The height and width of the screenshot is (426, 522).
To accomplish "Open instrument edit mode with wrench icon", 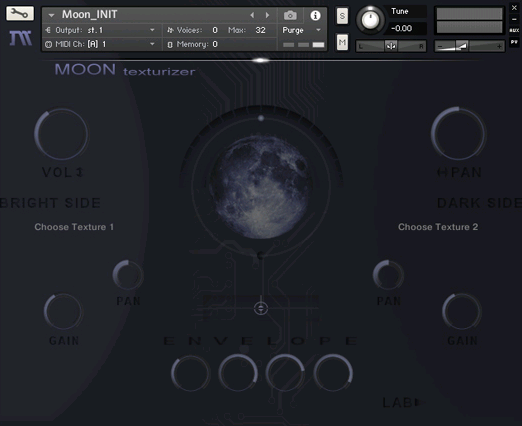I will 20,13.
